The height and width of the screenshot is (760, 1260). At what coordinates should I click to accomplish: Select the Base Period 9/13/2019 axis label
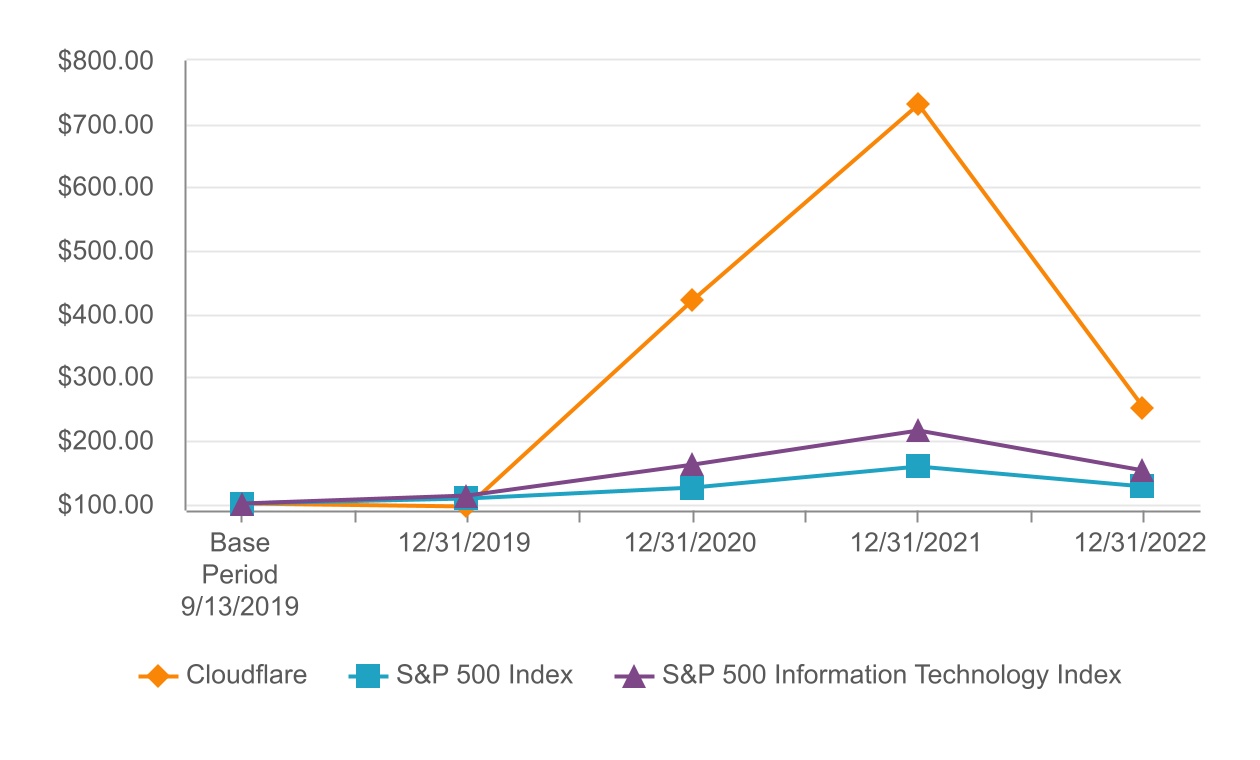click(240, 575)
